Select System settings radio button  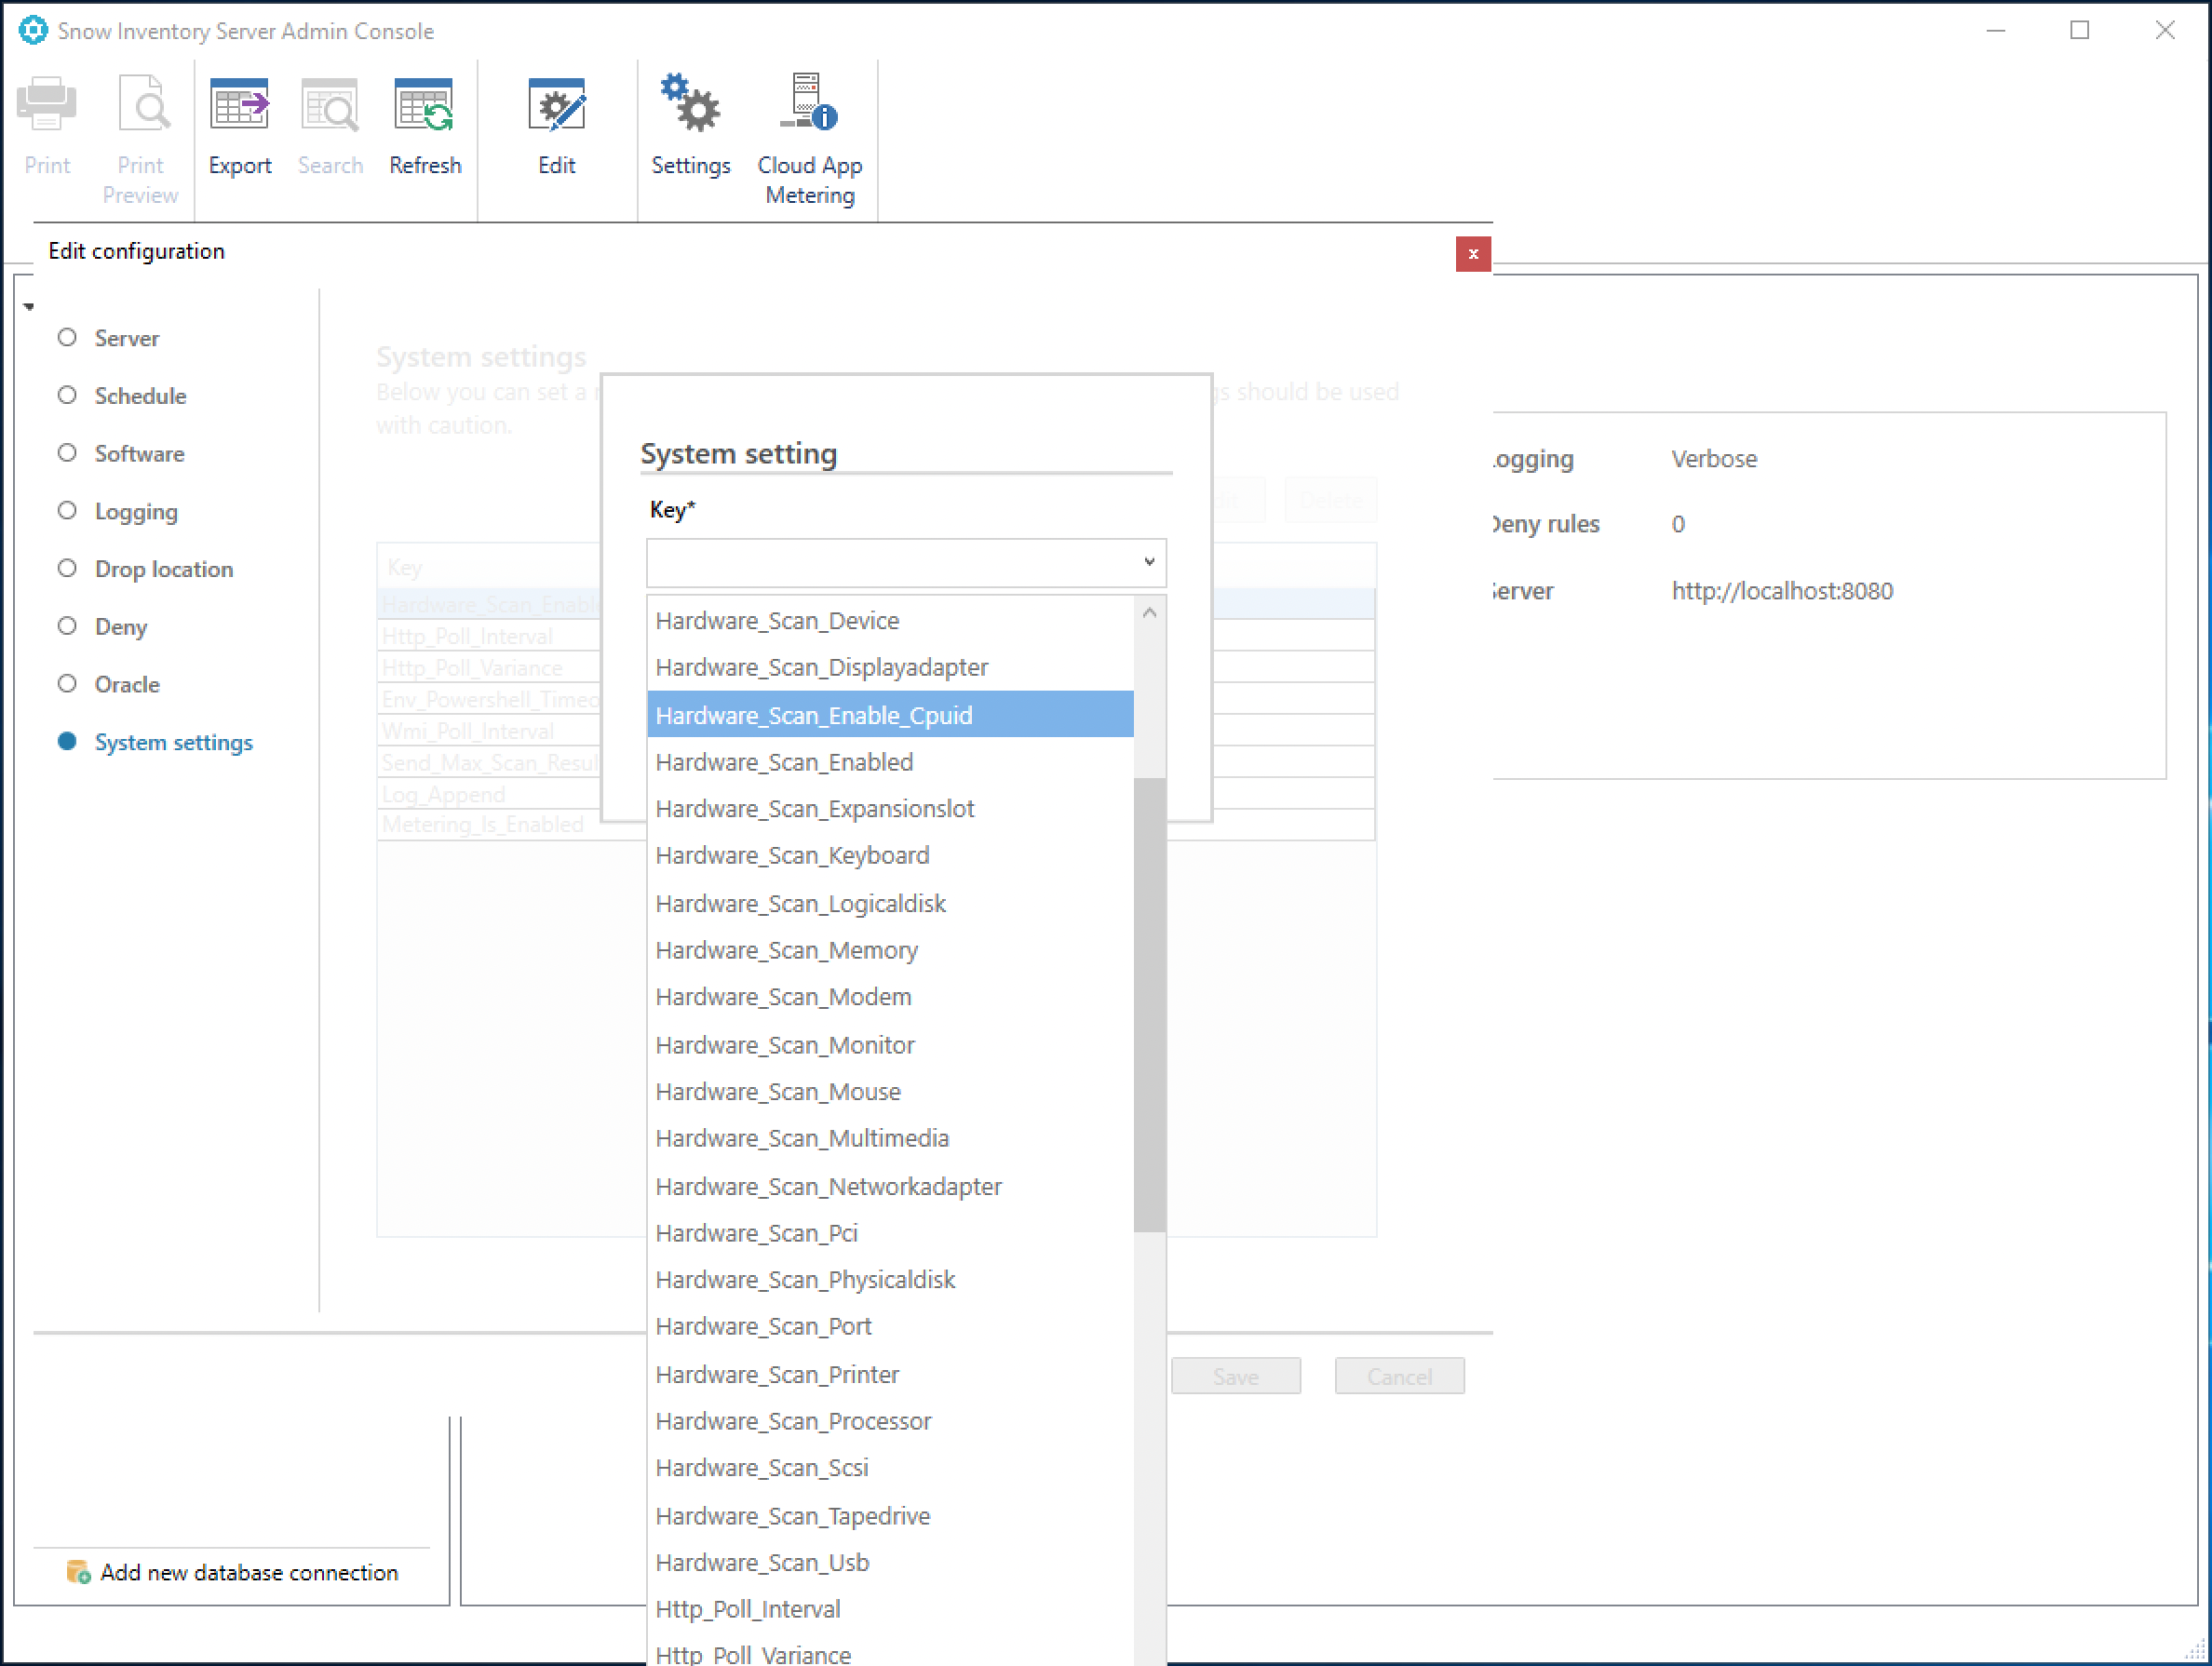(66, 742)
